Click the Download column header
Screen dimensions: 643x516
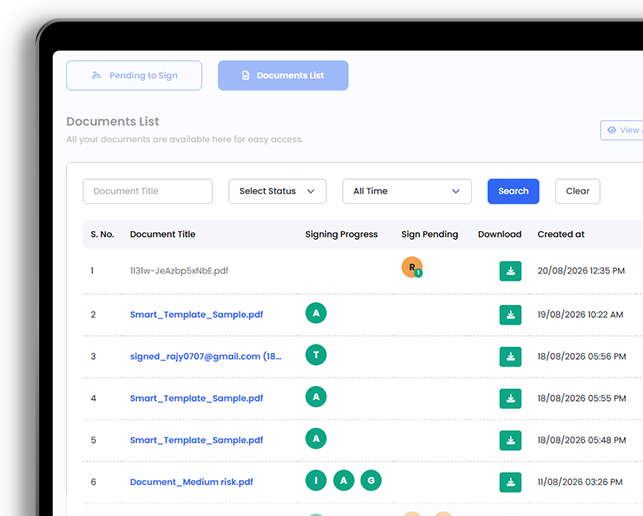tap(499, 234)
